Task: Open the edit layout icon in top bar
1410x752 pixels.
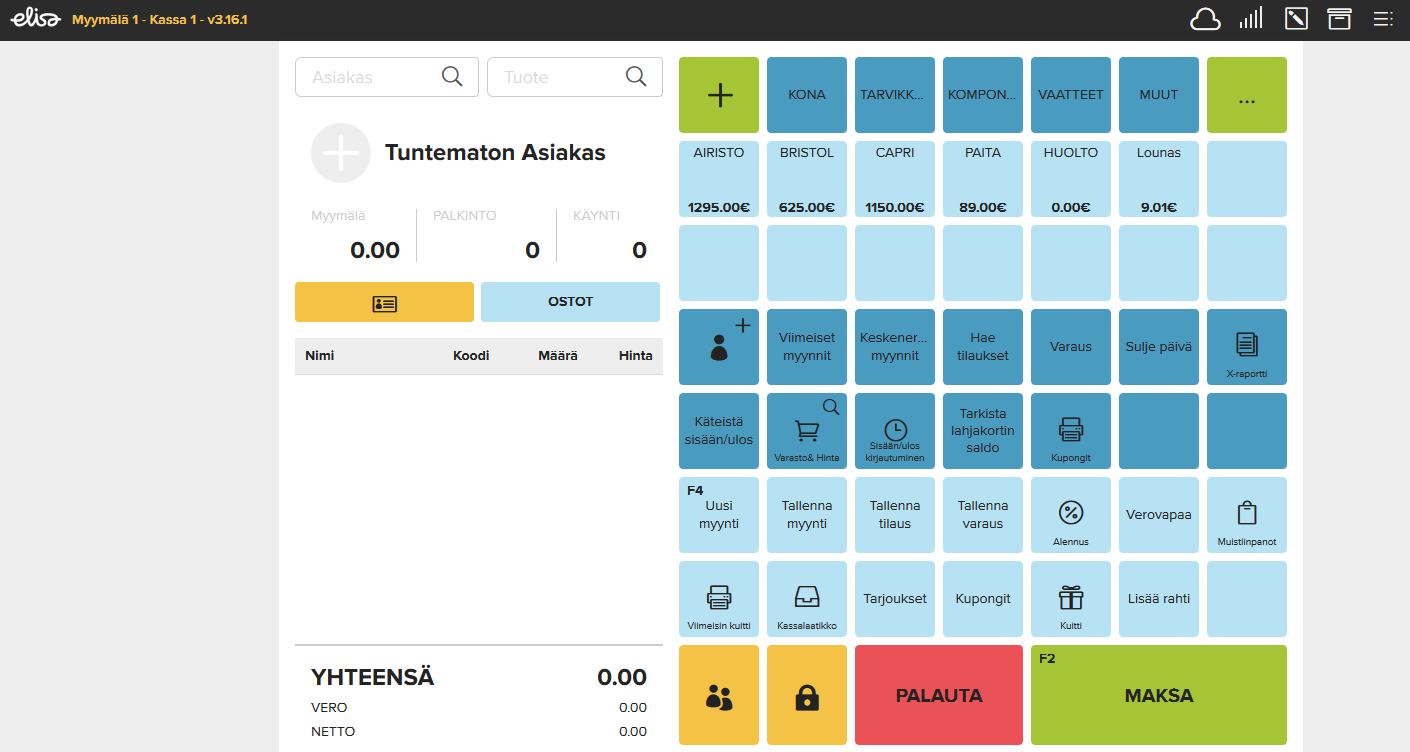Action: pyautogui.click(x=1296, y=19)
